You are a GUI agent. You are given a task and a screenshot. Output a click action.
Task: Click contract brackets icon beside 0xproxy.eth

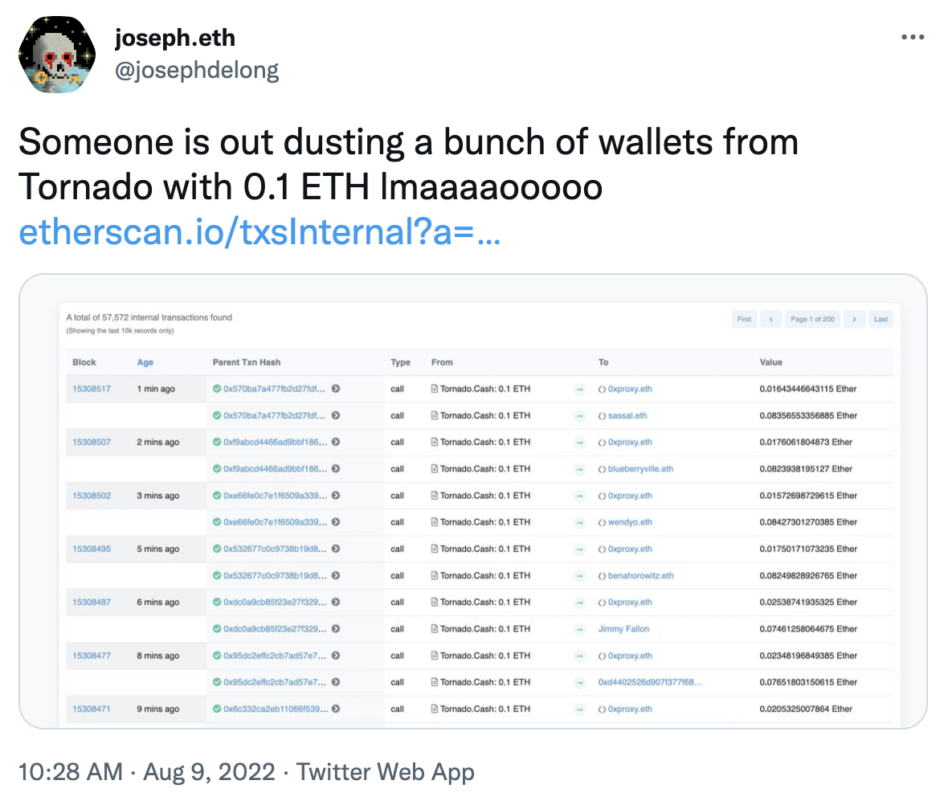point(601,388)
